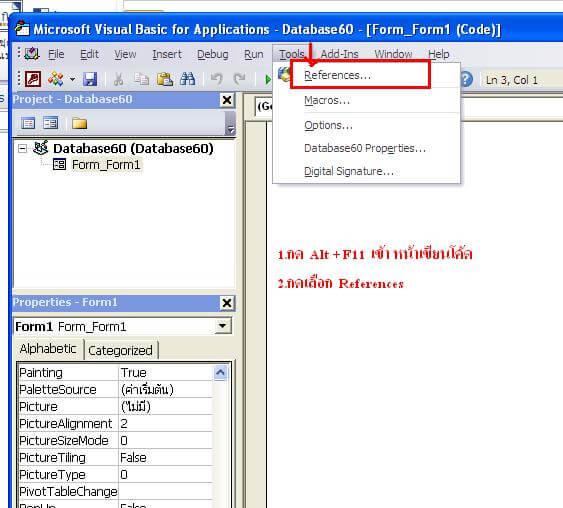Collapse the Database60 project tree node
Screen dimensions: 563x508
pyautogui.click(x=22, y=148)
